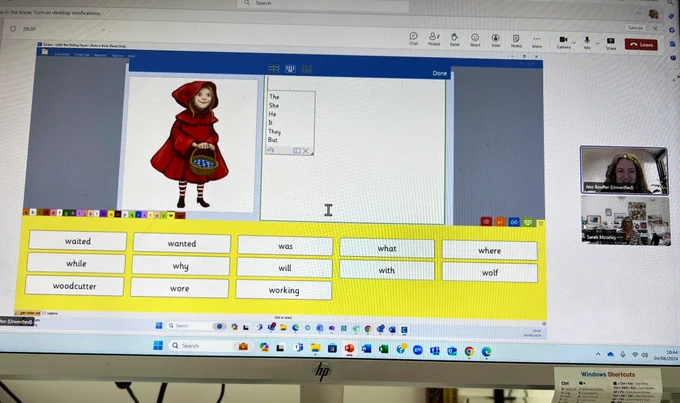This screenshot has width=680, height=403.
Task: Click the red delete word icon
Action: [486, 221]
